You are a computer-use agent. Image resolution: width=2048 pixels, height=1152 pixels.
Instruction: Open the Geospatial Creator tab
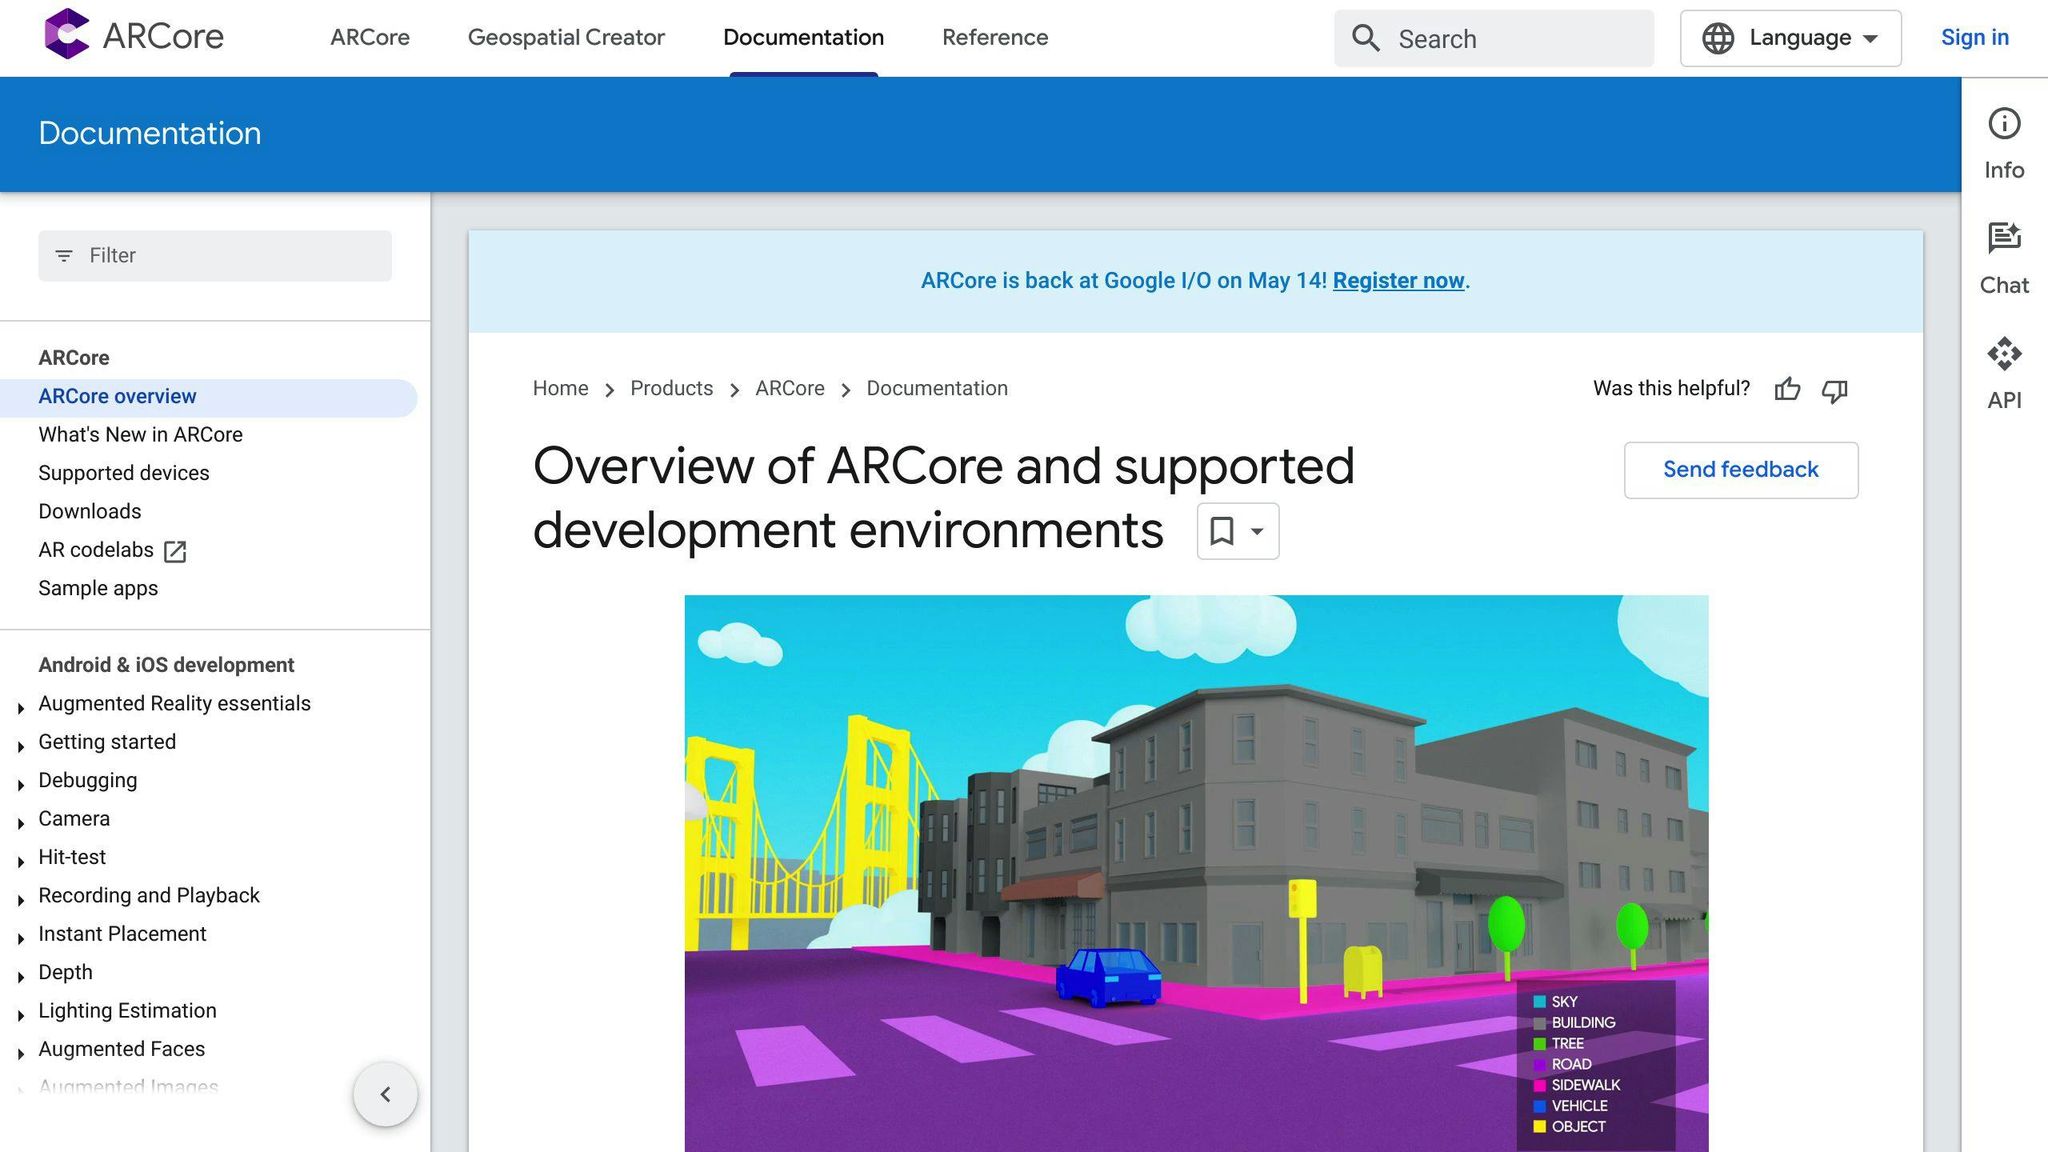coord(566,38)
